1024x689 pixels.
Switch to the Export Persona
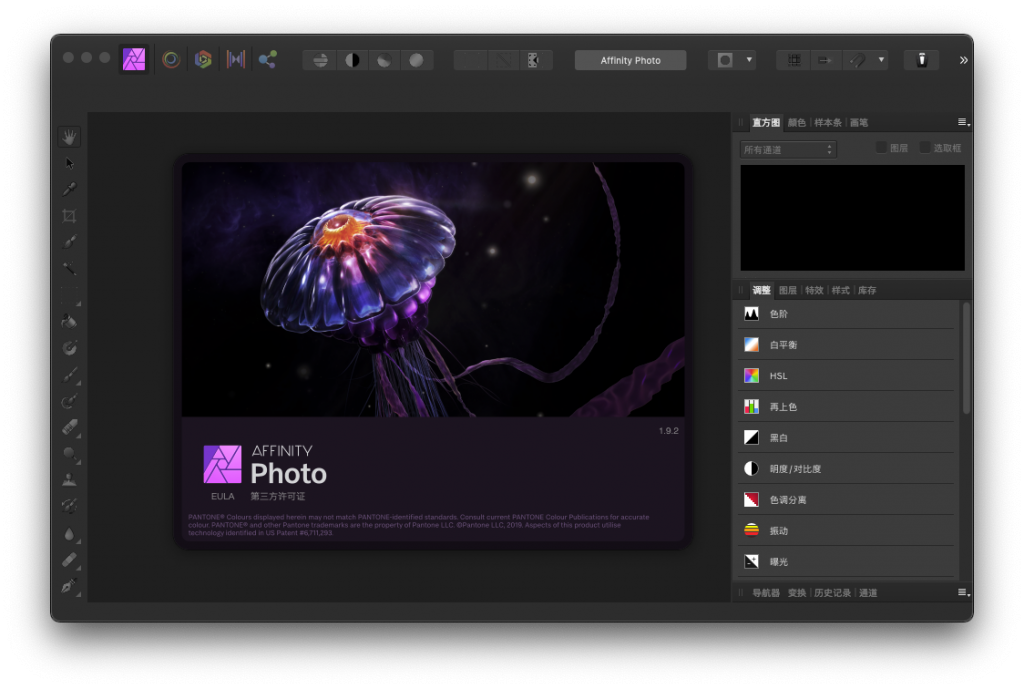(x=267, y=59)
